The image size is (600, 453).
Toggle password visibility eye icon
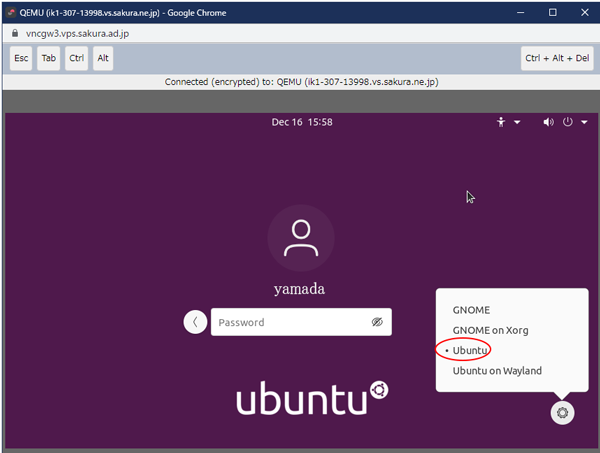[x=377, y=322]
